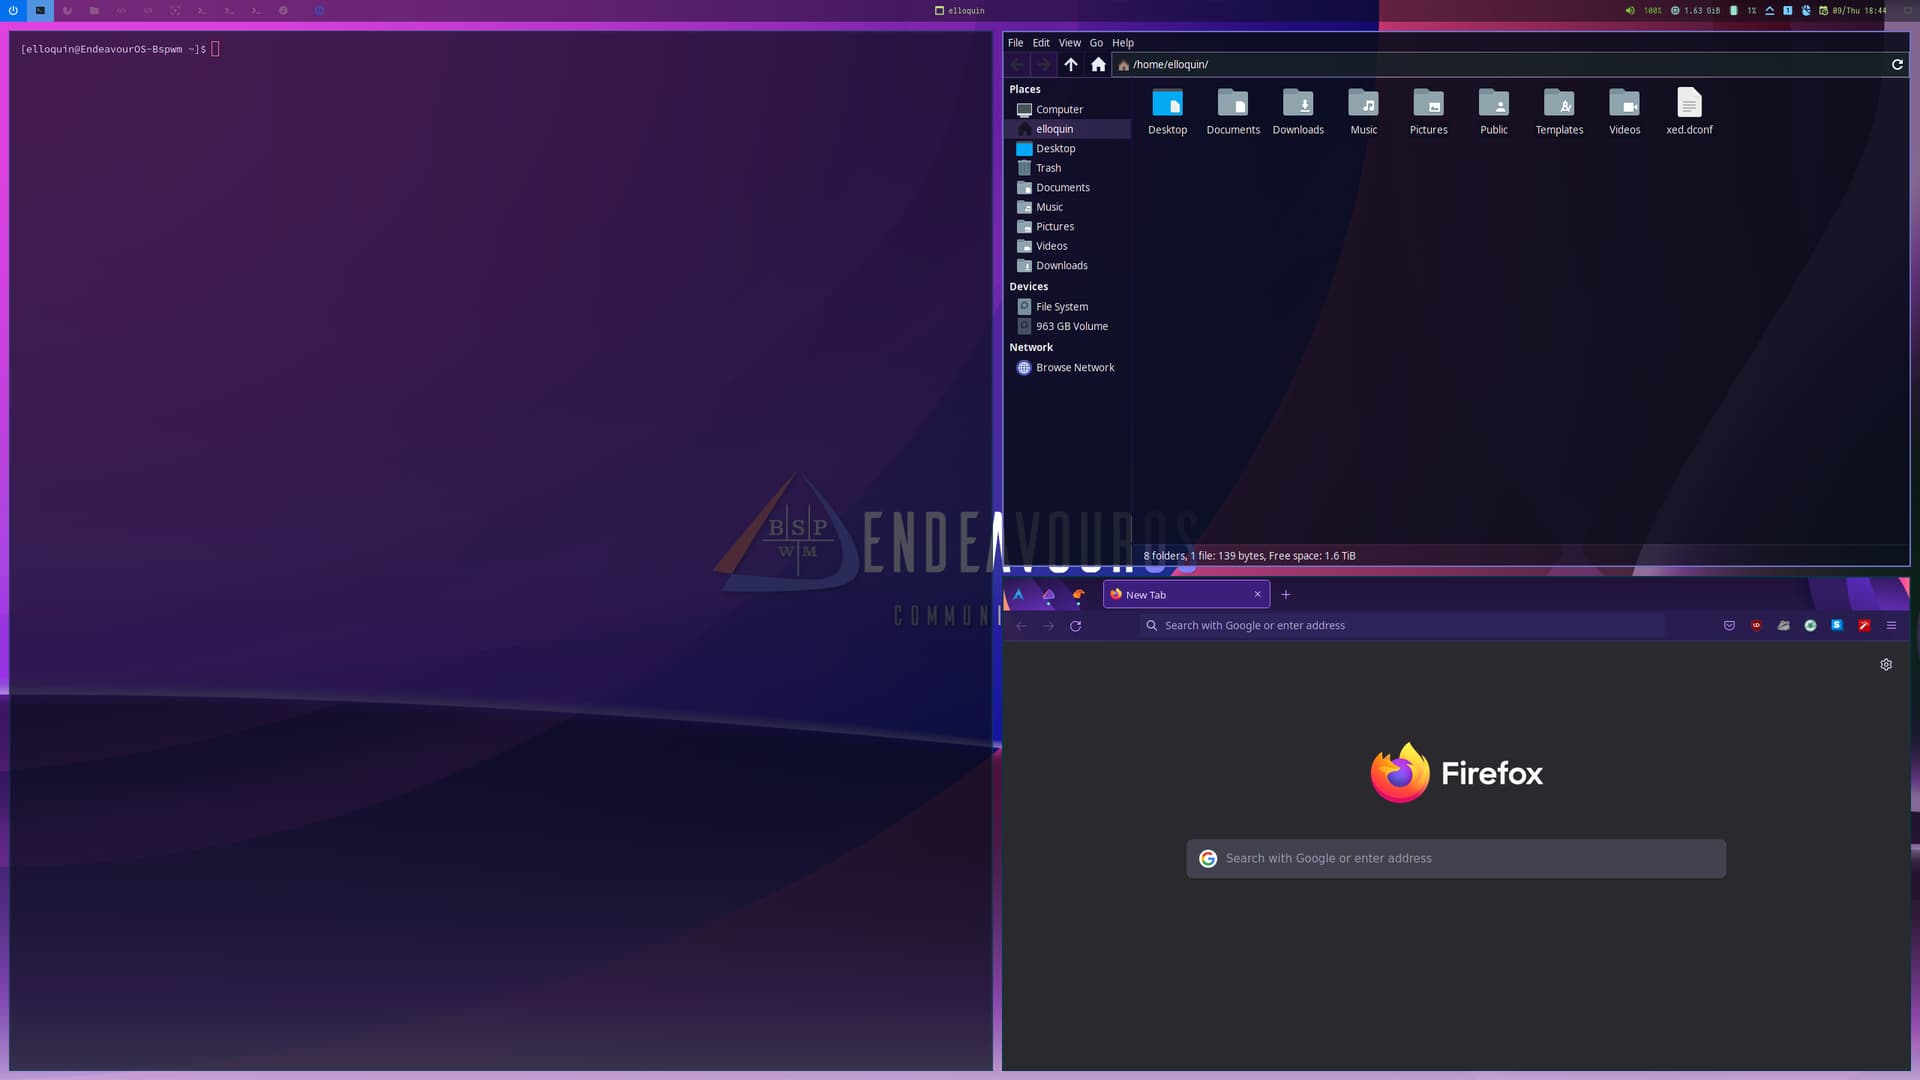Open the Firefox hamburger application menu

[x=1891, y=625]
